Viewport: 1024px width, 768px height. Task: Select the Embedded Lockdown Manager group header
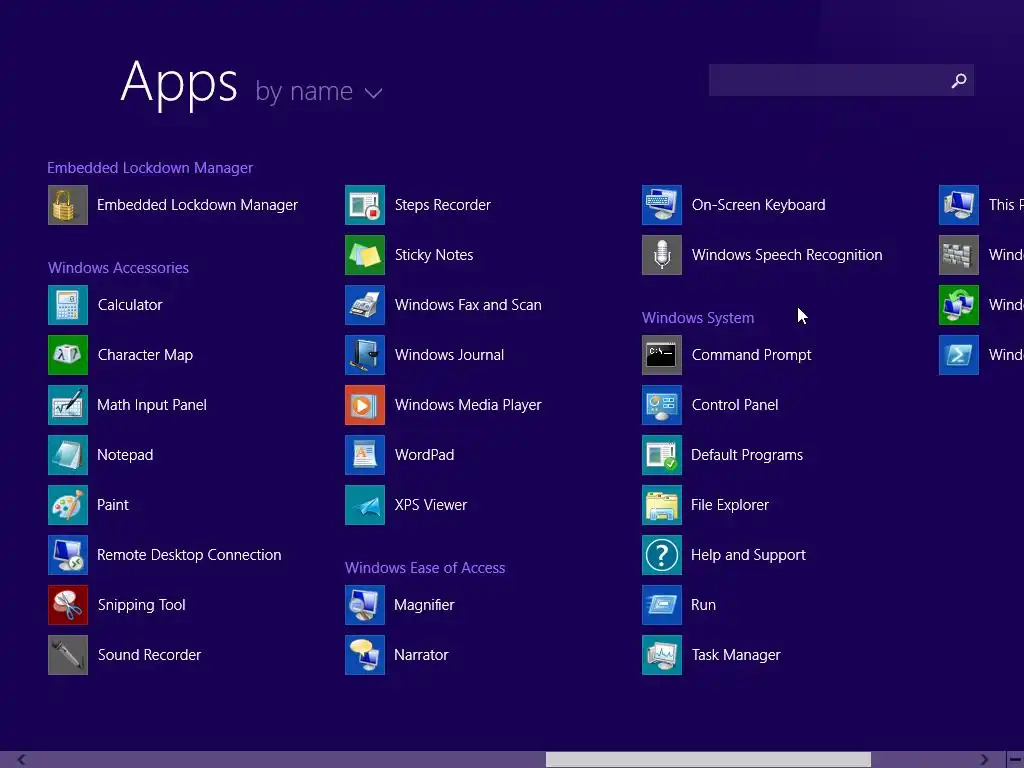150,168
